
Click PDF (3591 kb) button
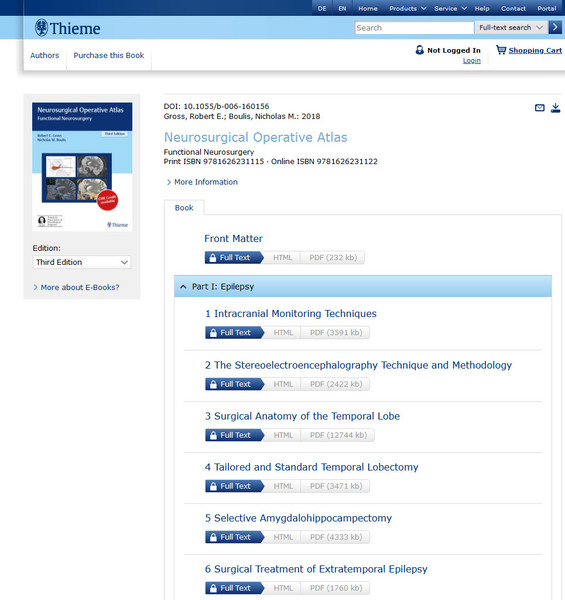(336, 333)
